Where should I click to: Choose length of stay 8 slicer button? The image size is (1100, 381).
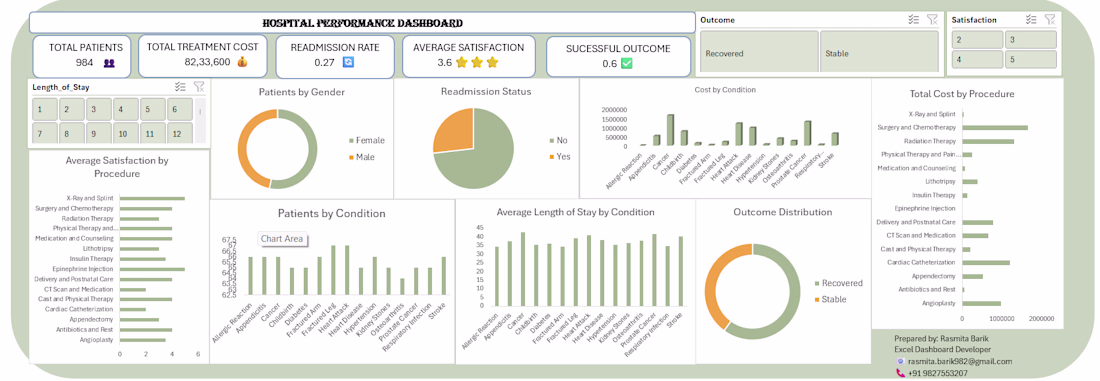coord(71,133)
